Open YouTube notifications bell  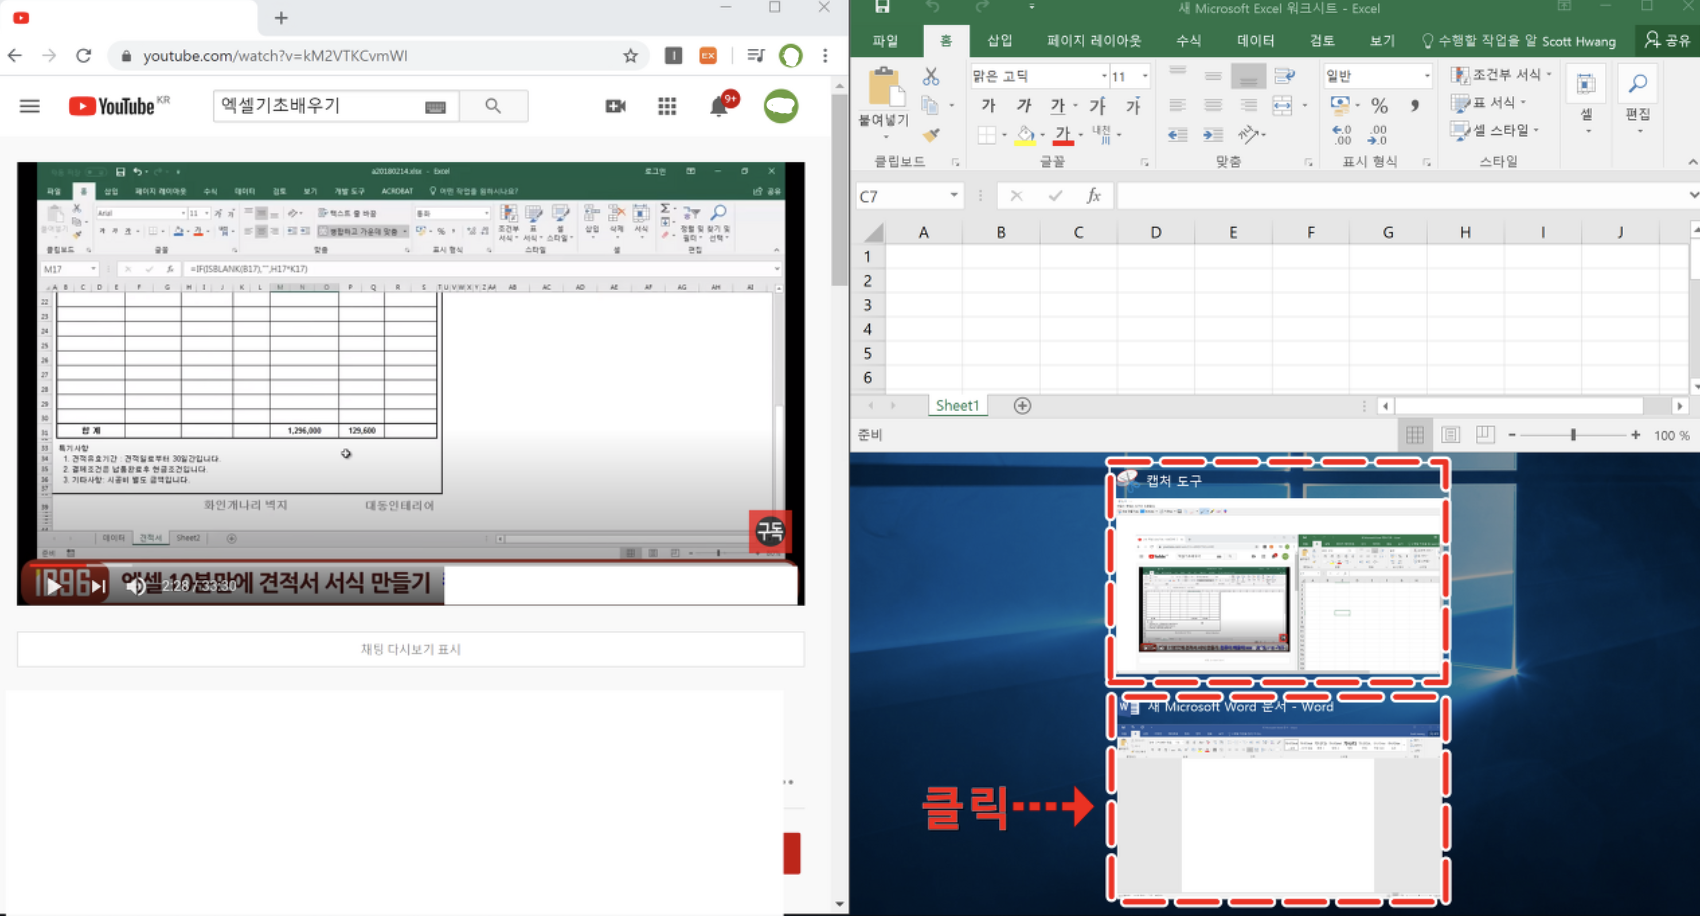(x=719, y=107)
